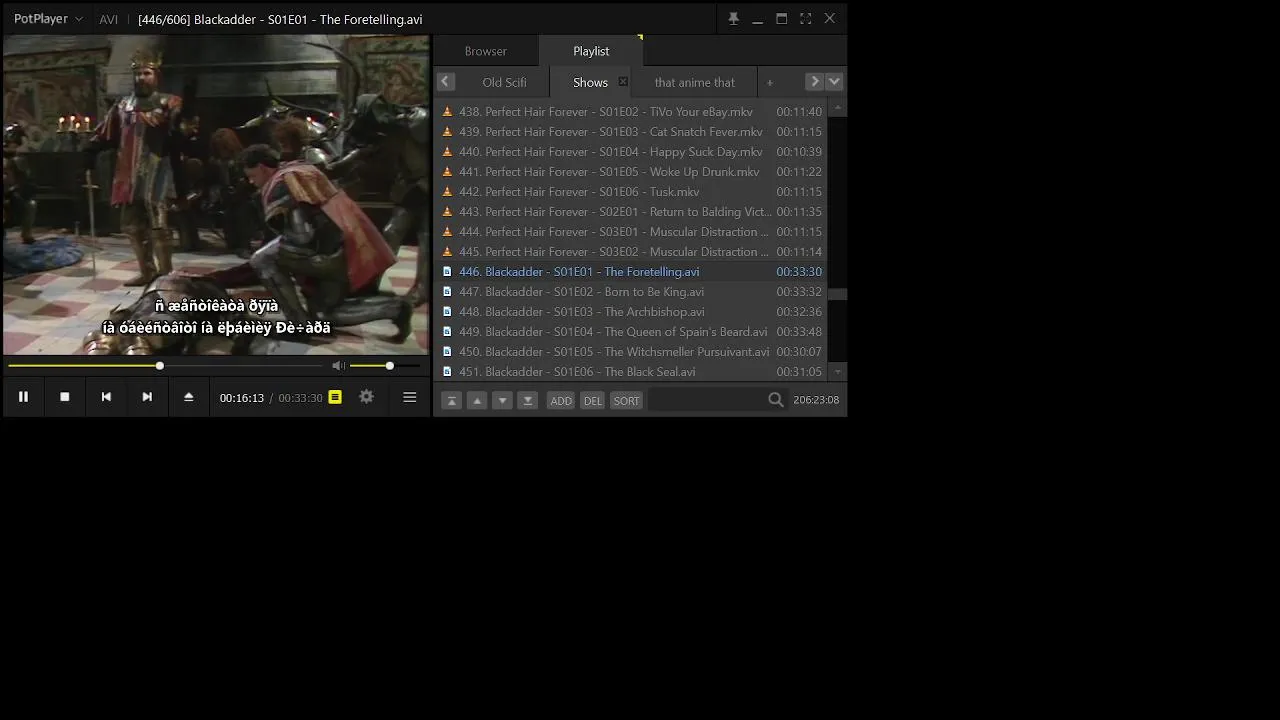
Task: Select 439. Cat Snatch Fever.mkv
Action: pyautogui.click(x=632, y=132)
